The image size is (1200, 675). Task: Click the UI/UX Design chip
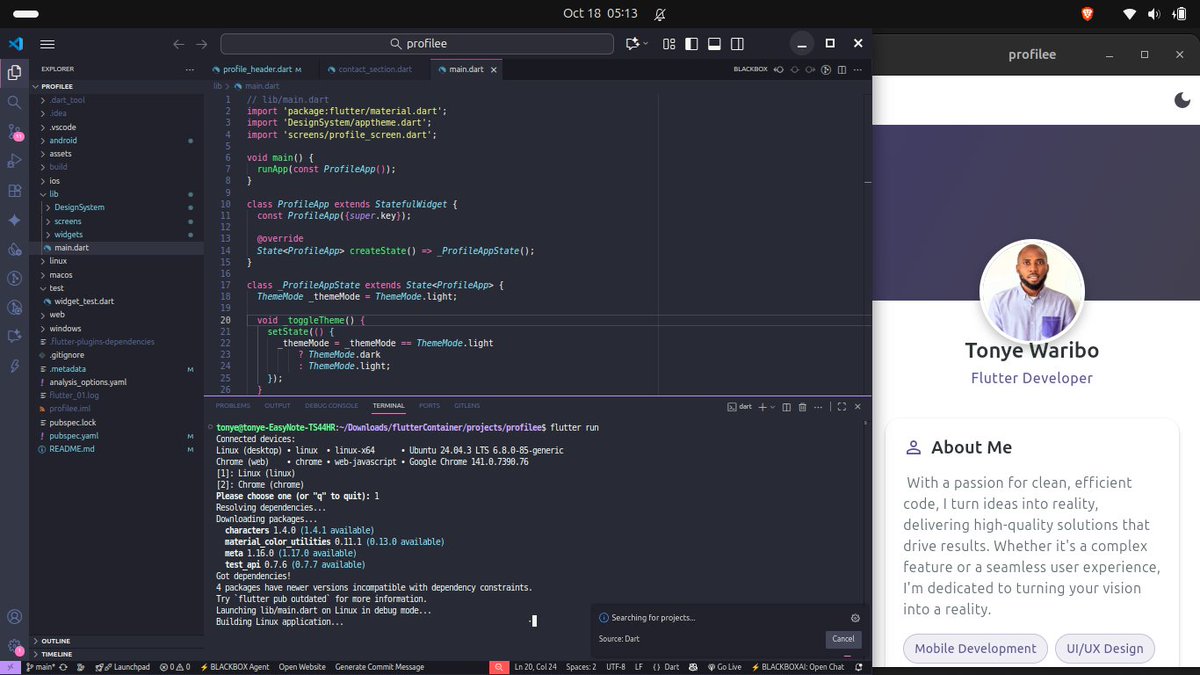(x=1104, y=648)
